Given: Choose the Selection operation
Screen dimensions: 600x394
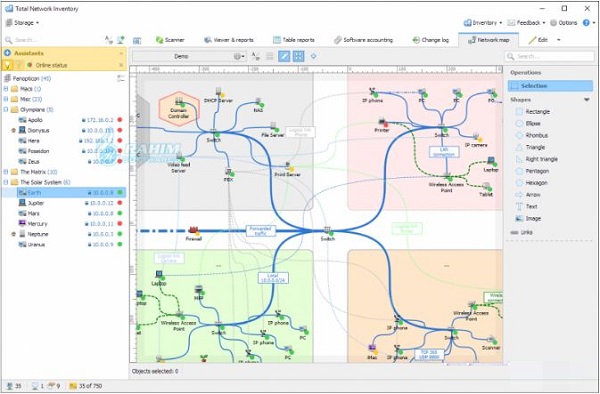Looking at the screenshot, I should 550,86.
